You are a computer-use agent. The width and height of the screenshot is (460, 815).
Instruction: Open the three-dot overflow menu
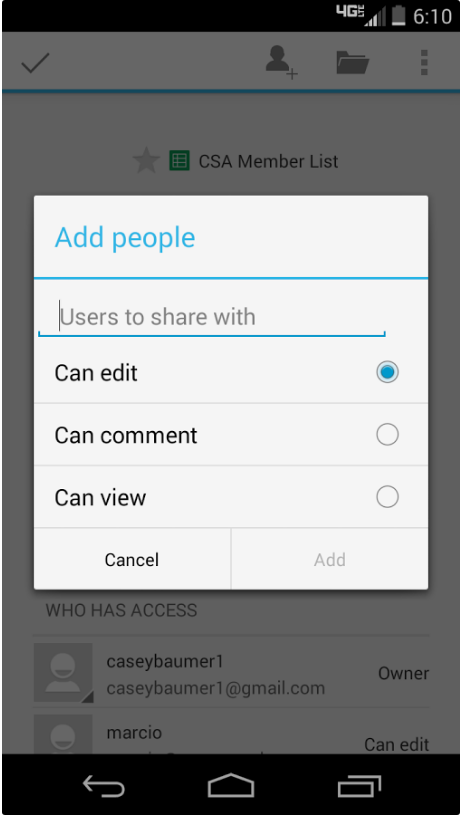pyautogui.click(x=424, y=63)
